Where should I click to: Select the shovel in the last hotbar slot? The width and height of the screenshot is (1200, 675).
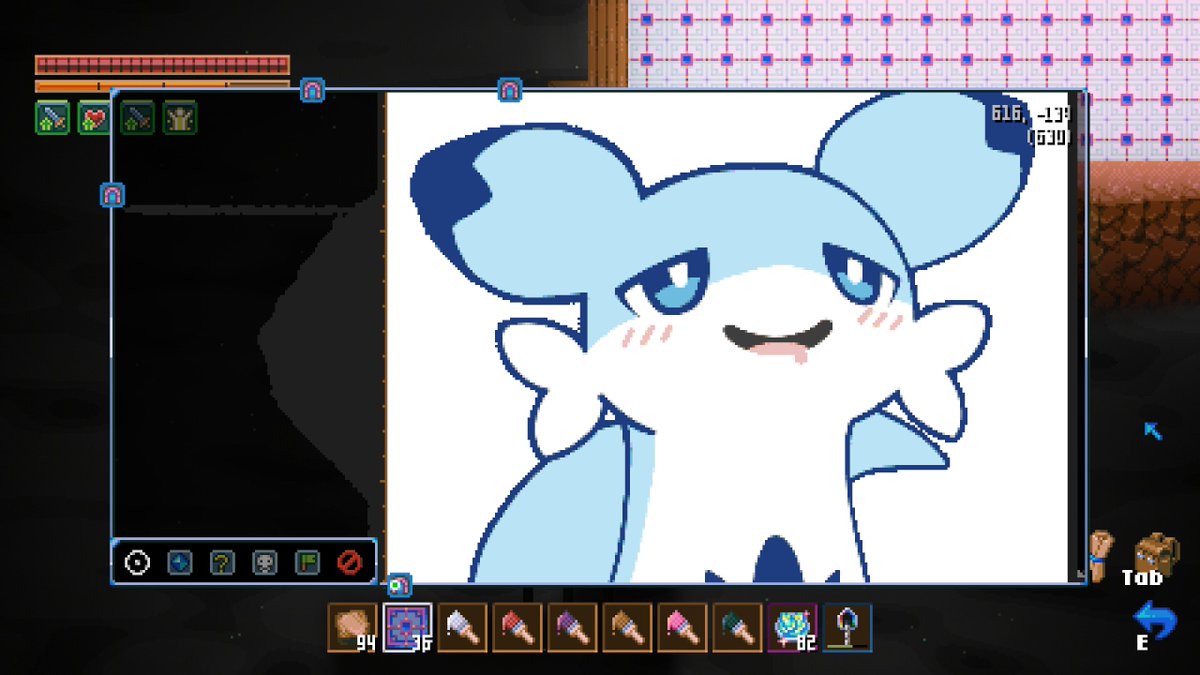click(846, 628)
